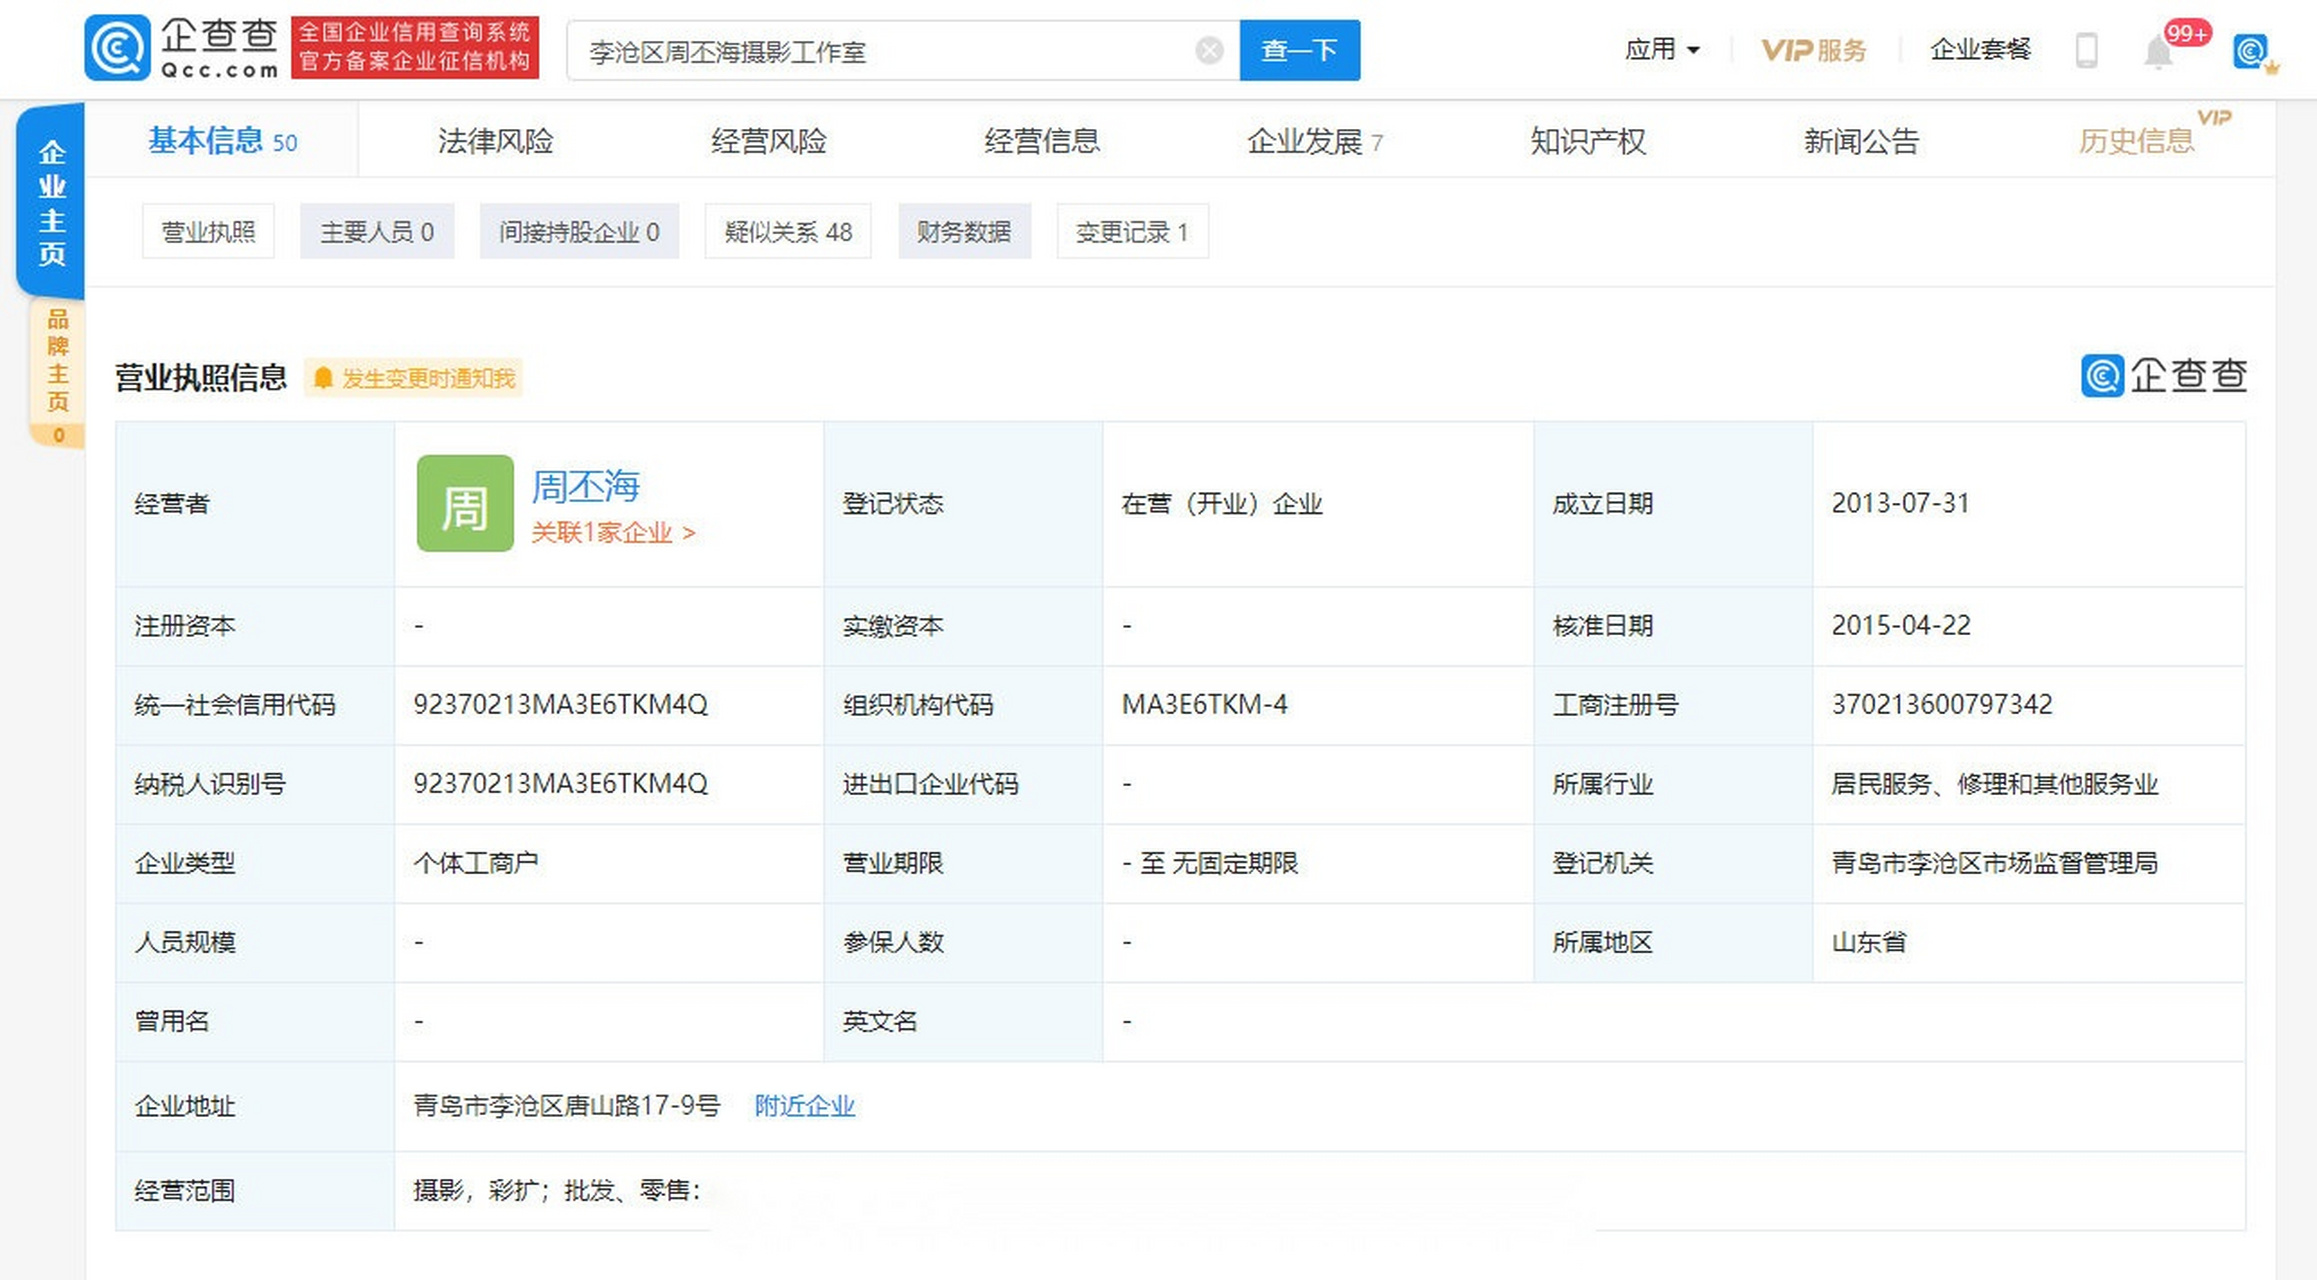
Task: Select the address 青岛市李沧区唐山路17-9号
Action: point(566,1106)
